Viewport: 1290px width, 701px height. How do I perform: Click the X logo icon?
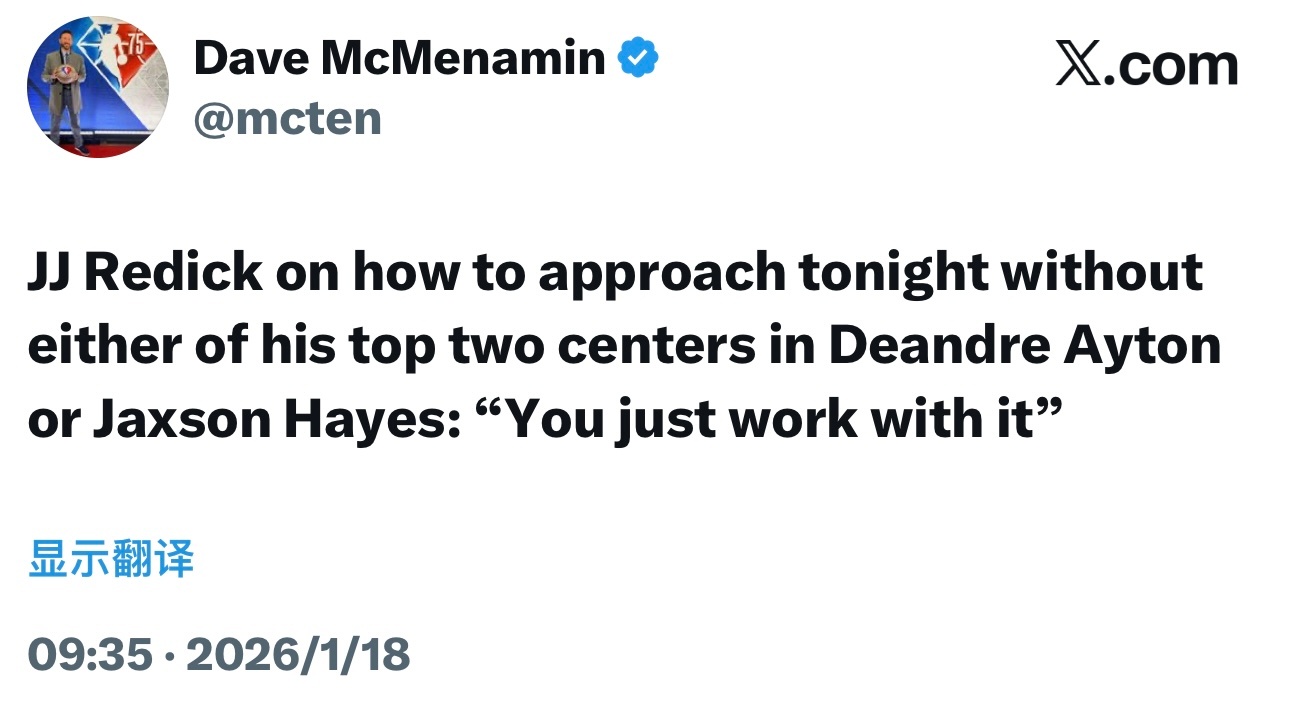coord(1076,65)
